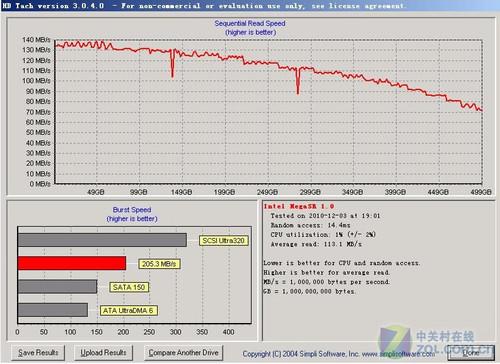Screen dimensions: 500x364
Task: Click the HD Tach title bar
Action: pyautogui.click(x=250, y=6)
